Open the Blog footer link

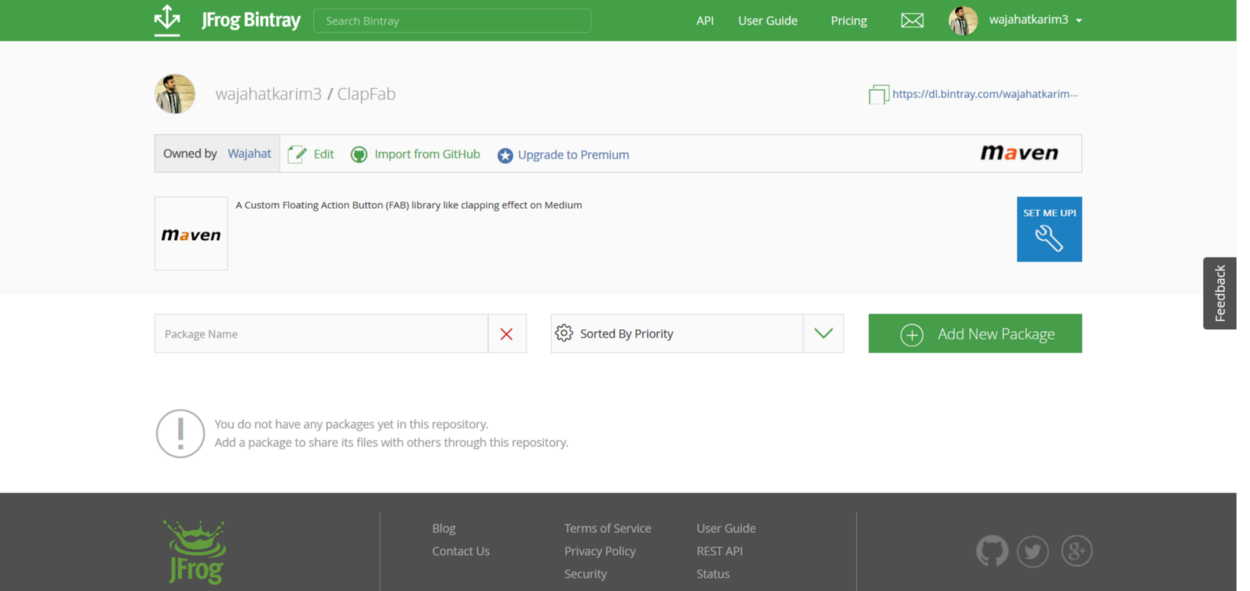pyautogui.click(x=444, y=528)
